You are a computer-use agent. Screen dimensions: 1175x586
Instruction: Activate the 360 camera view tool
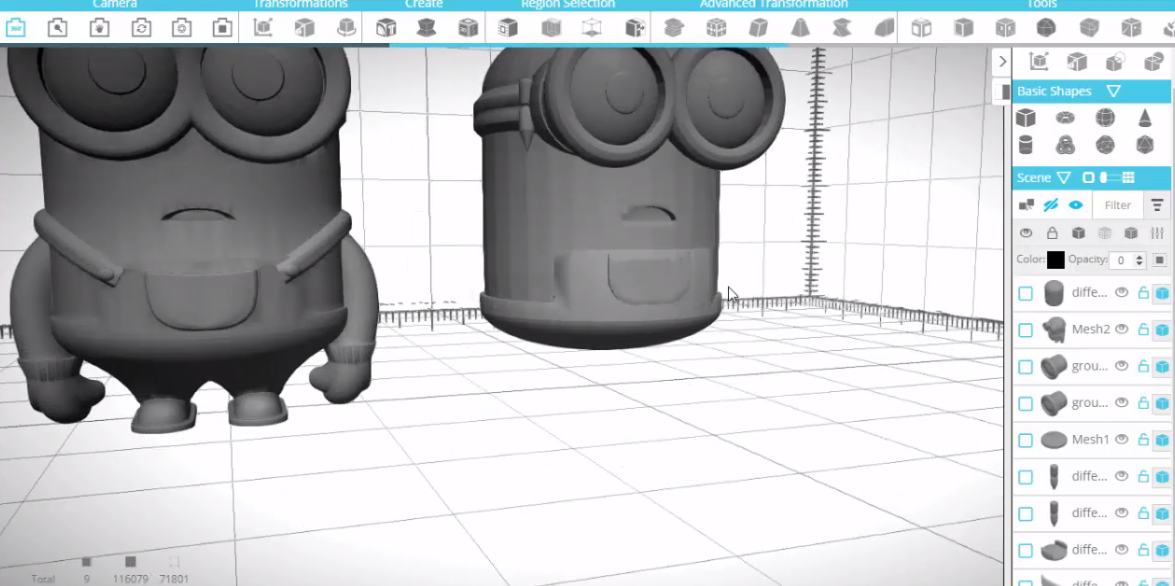(16, 28)
